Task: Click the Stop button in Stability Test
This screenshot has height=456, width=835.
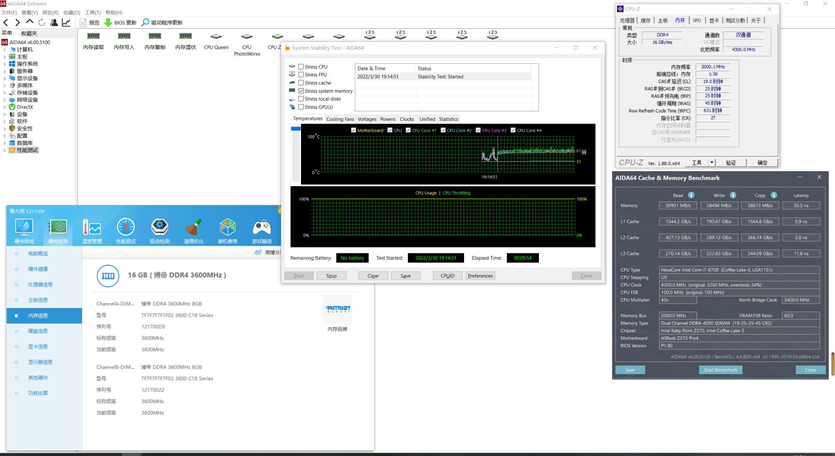Action: pos(331,276)
